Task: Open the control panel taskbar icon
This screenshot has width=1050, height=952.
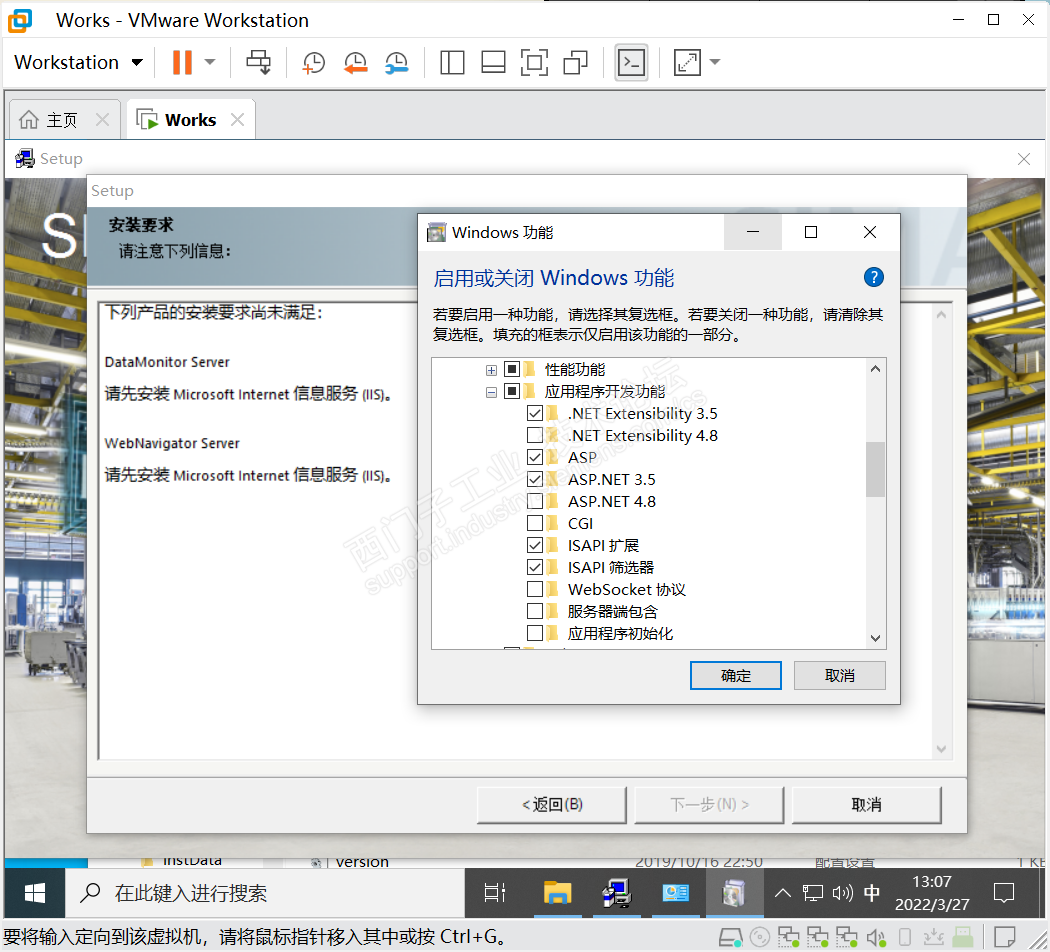Action: 675,893
